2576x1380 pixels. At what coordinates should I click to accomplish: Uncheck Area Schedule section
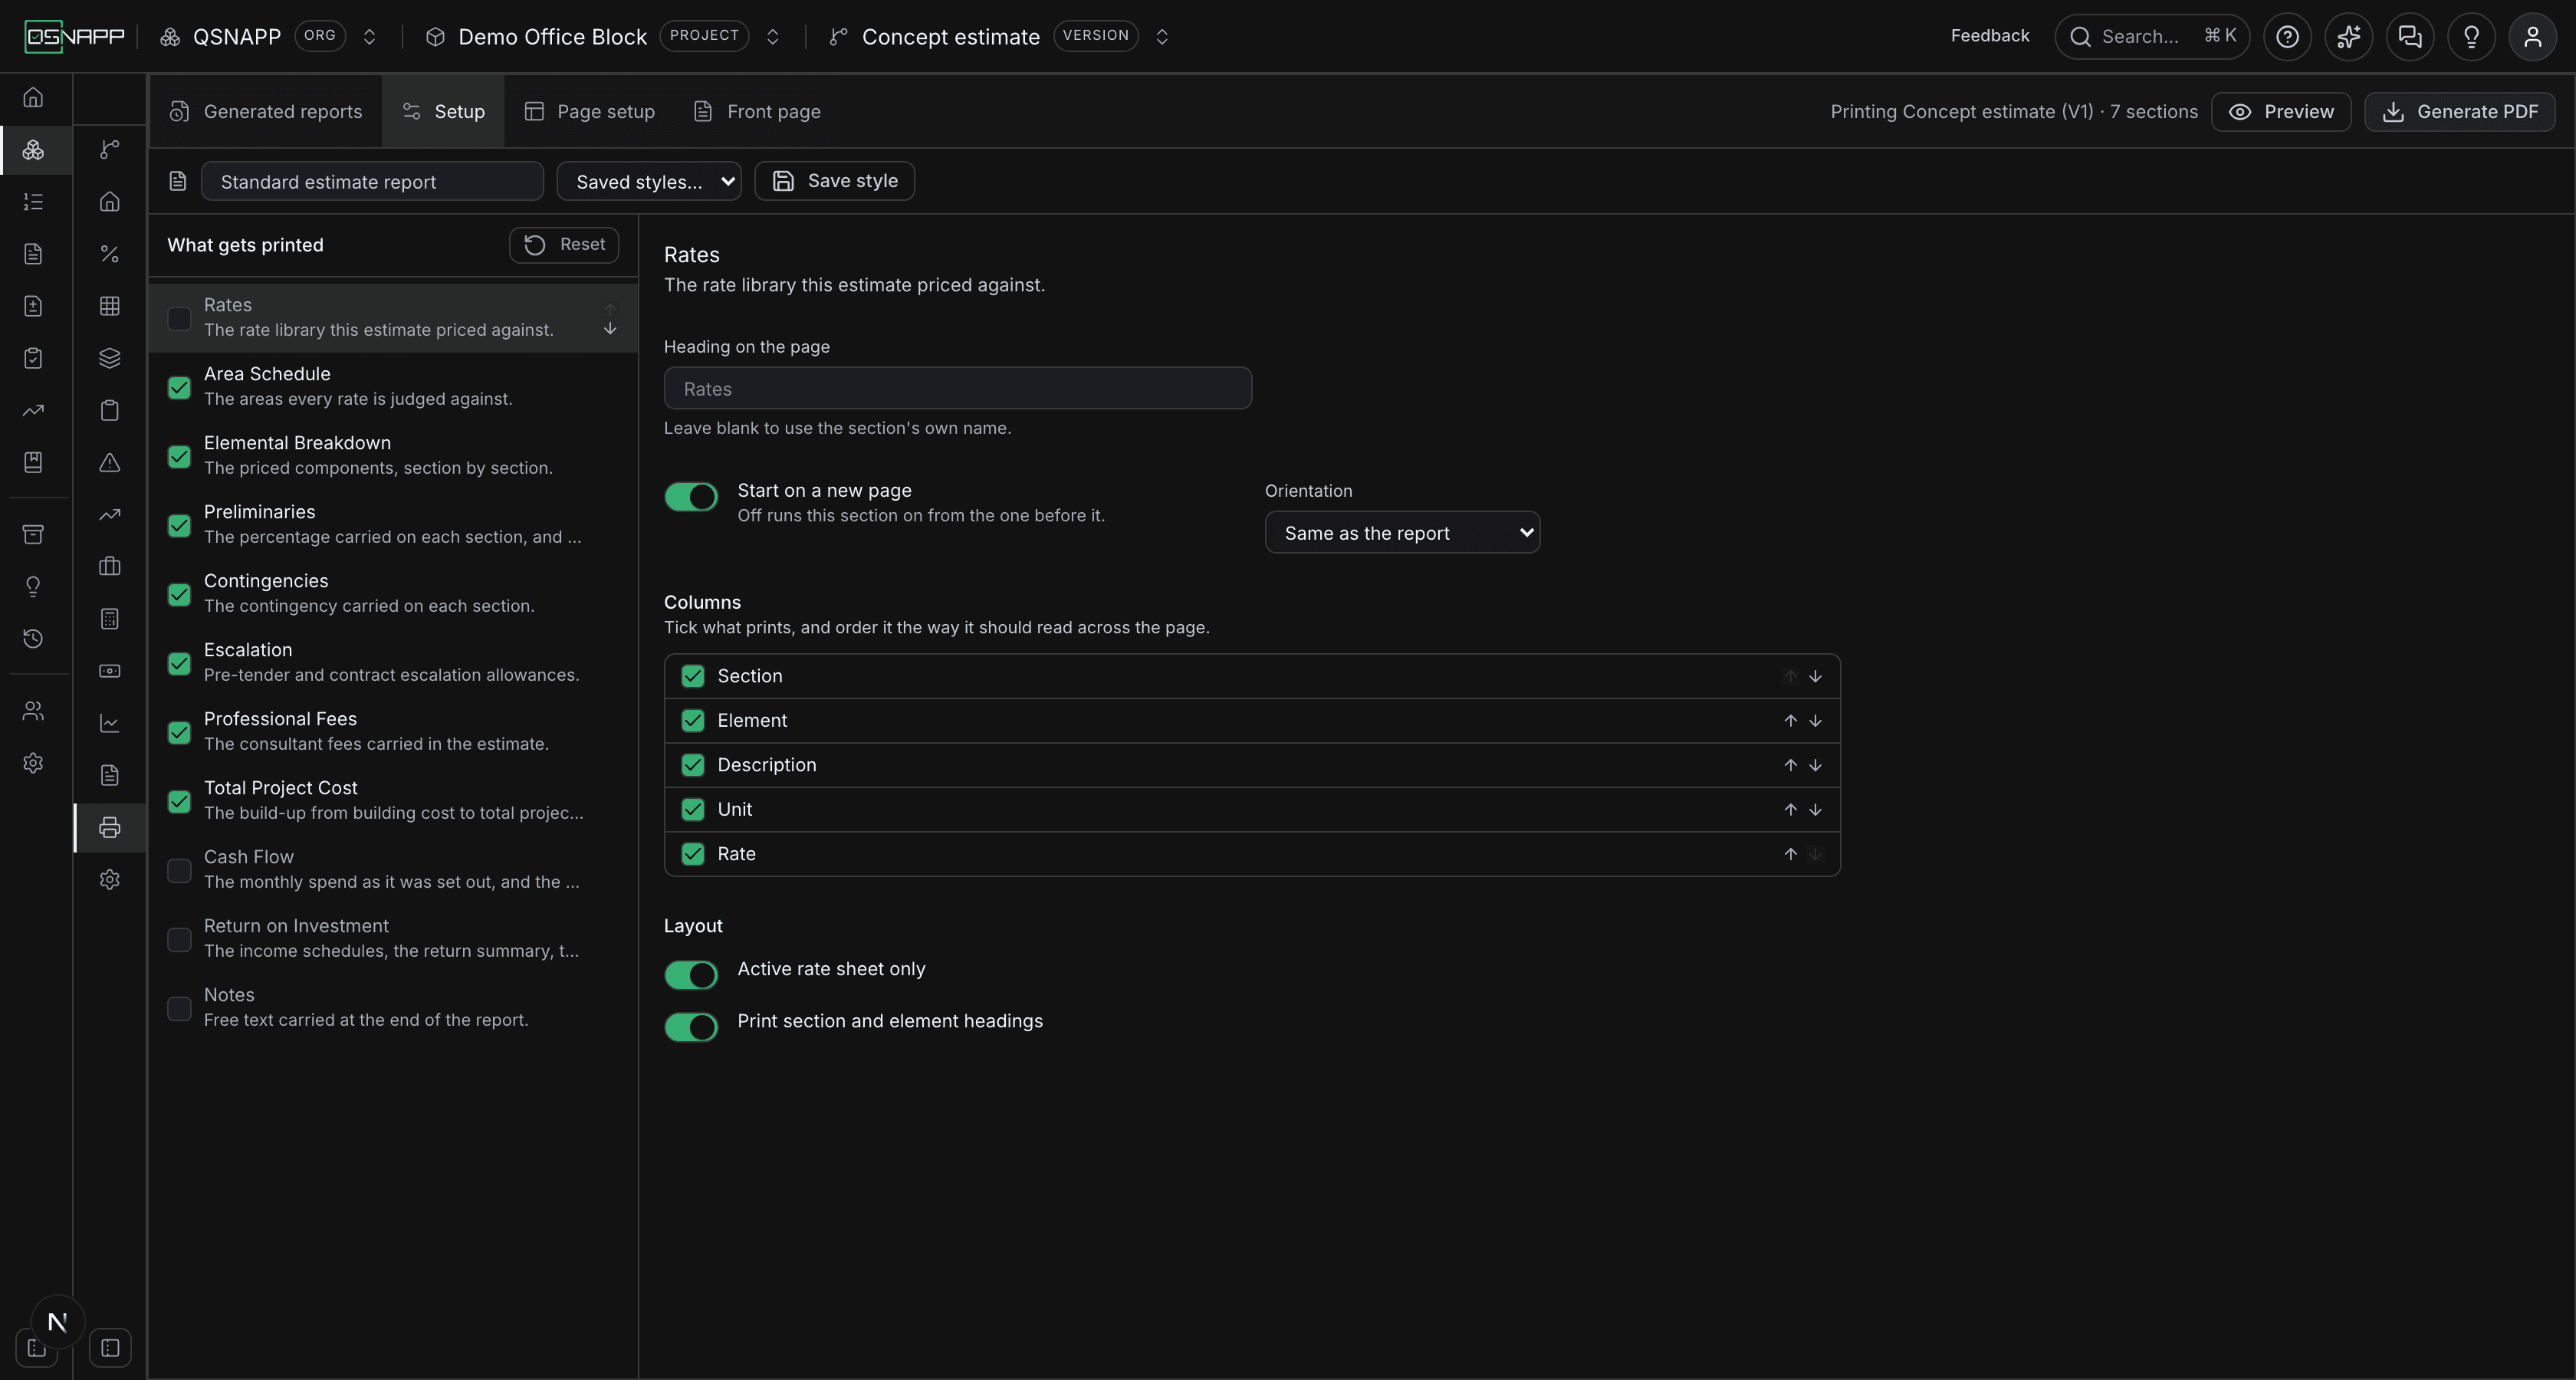(x=179, y=388)
